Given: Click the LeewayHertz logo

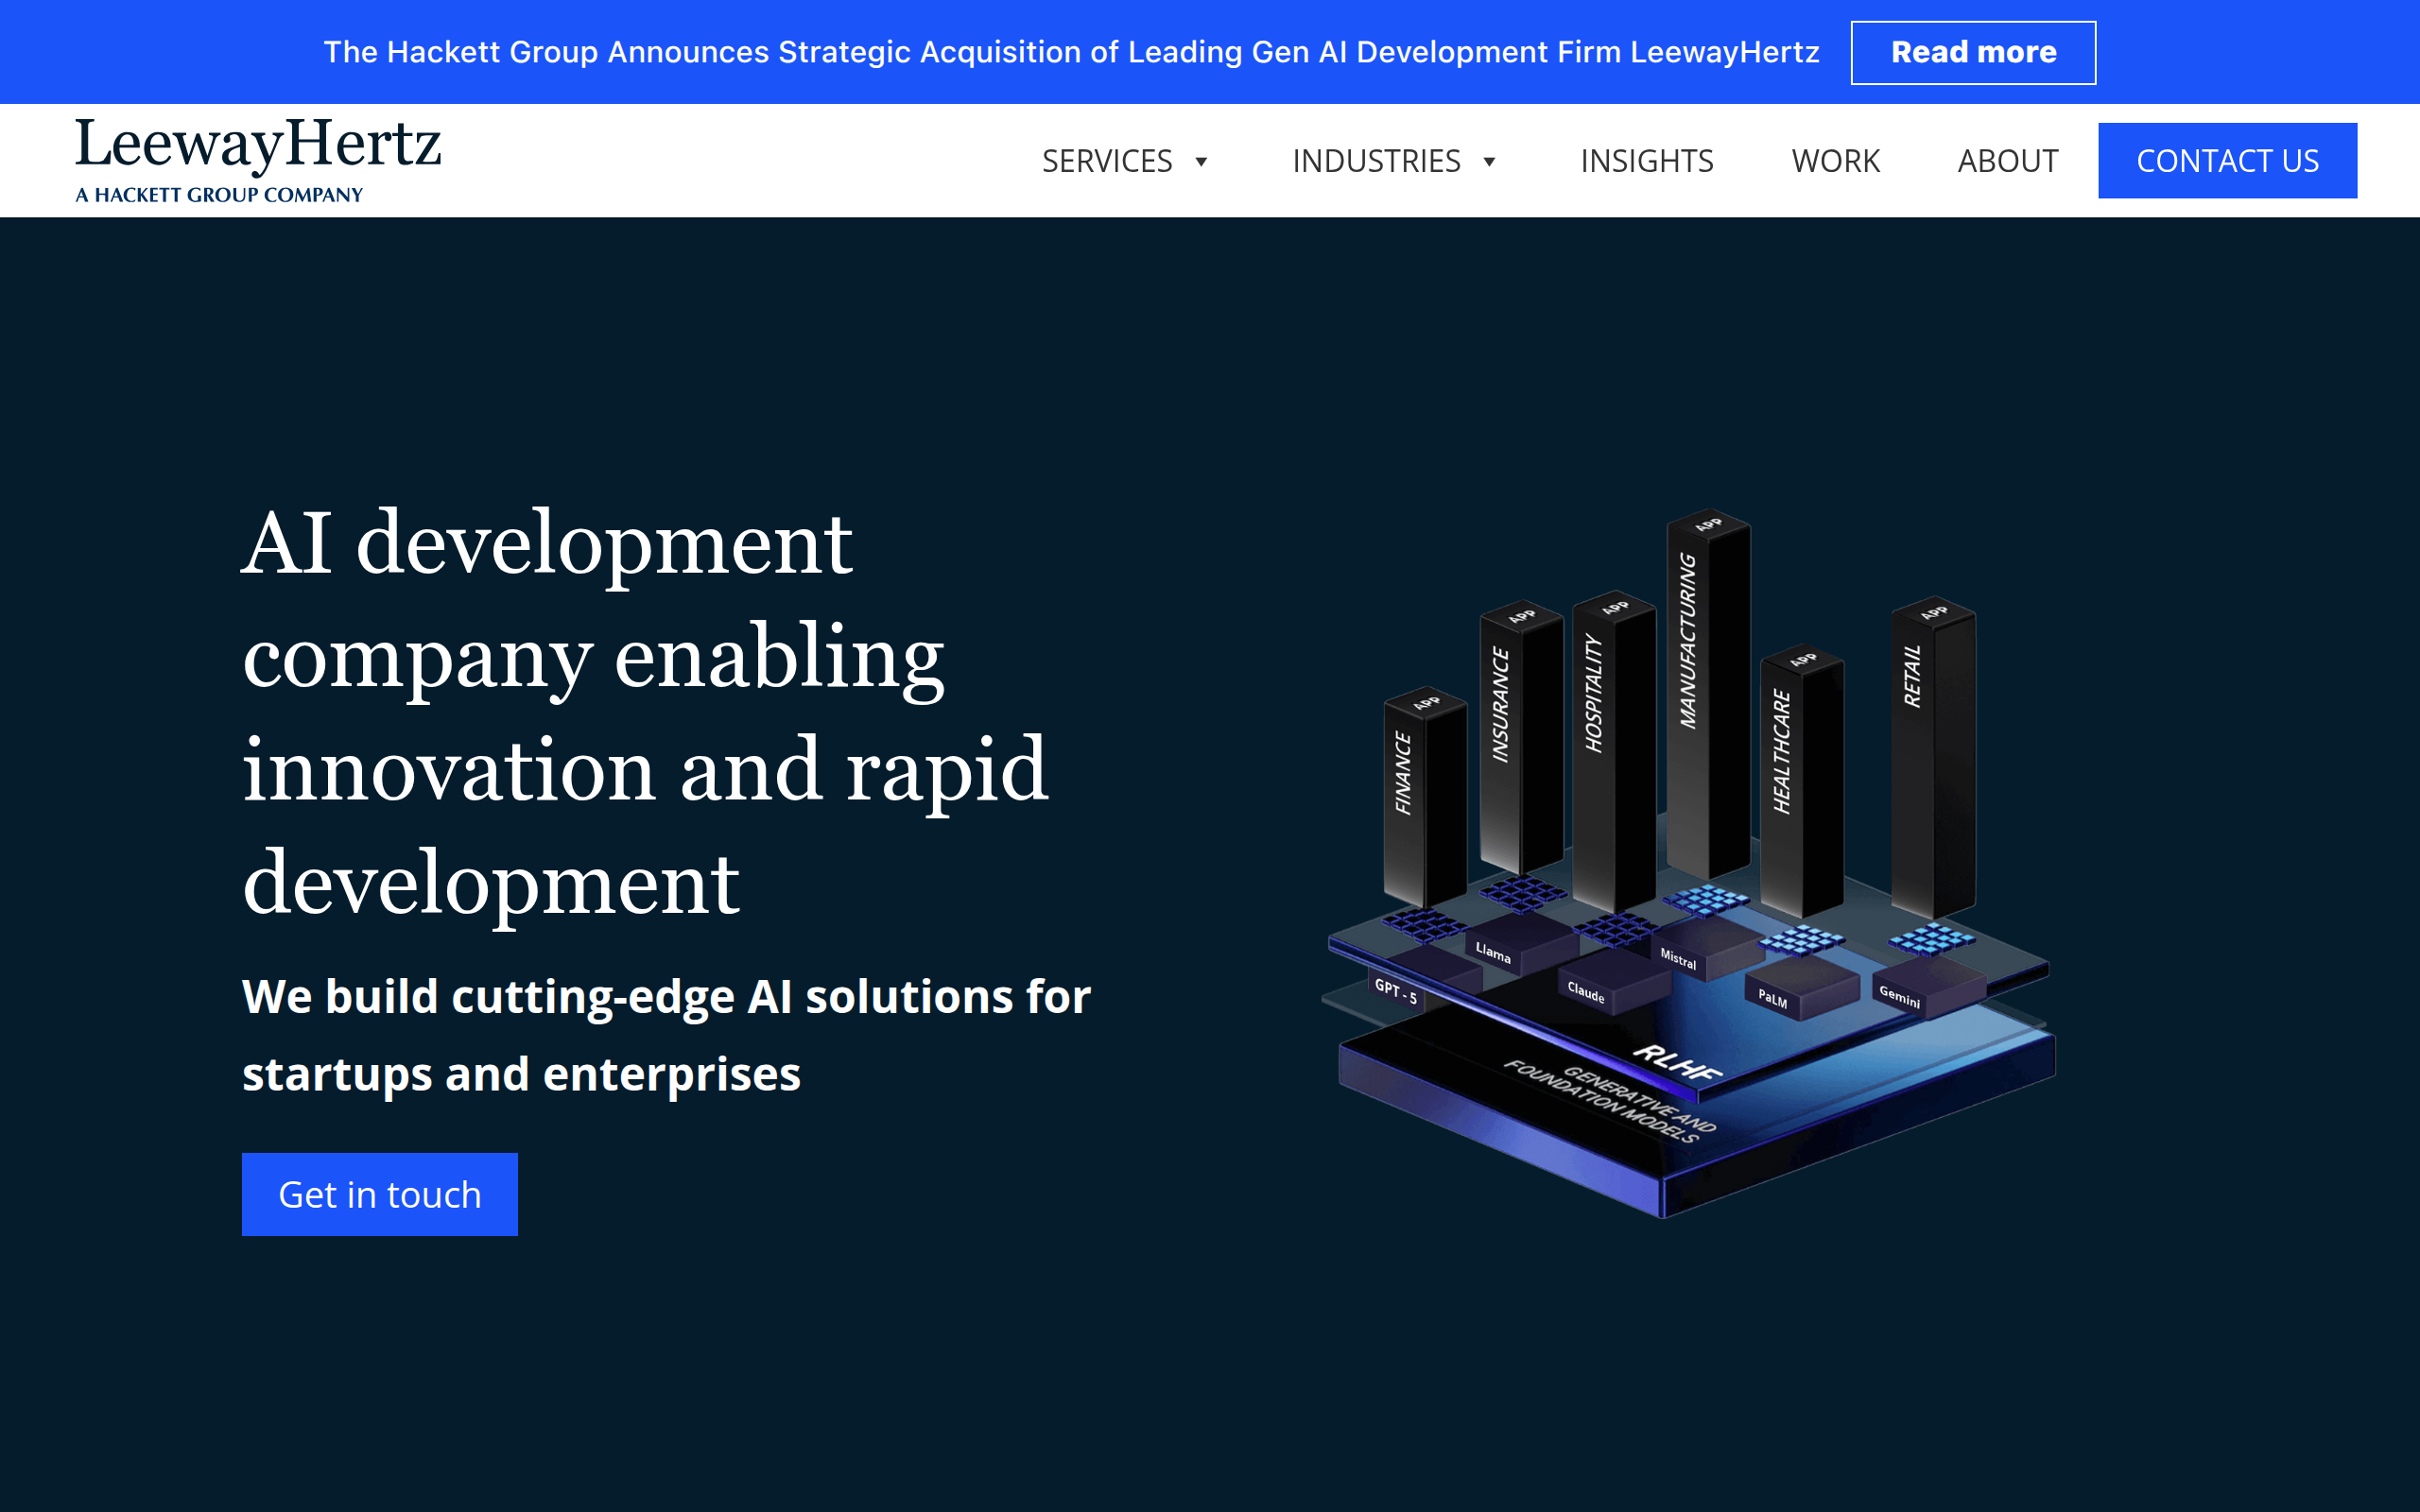Looking at the screenshot, I should tap(258, 160).
